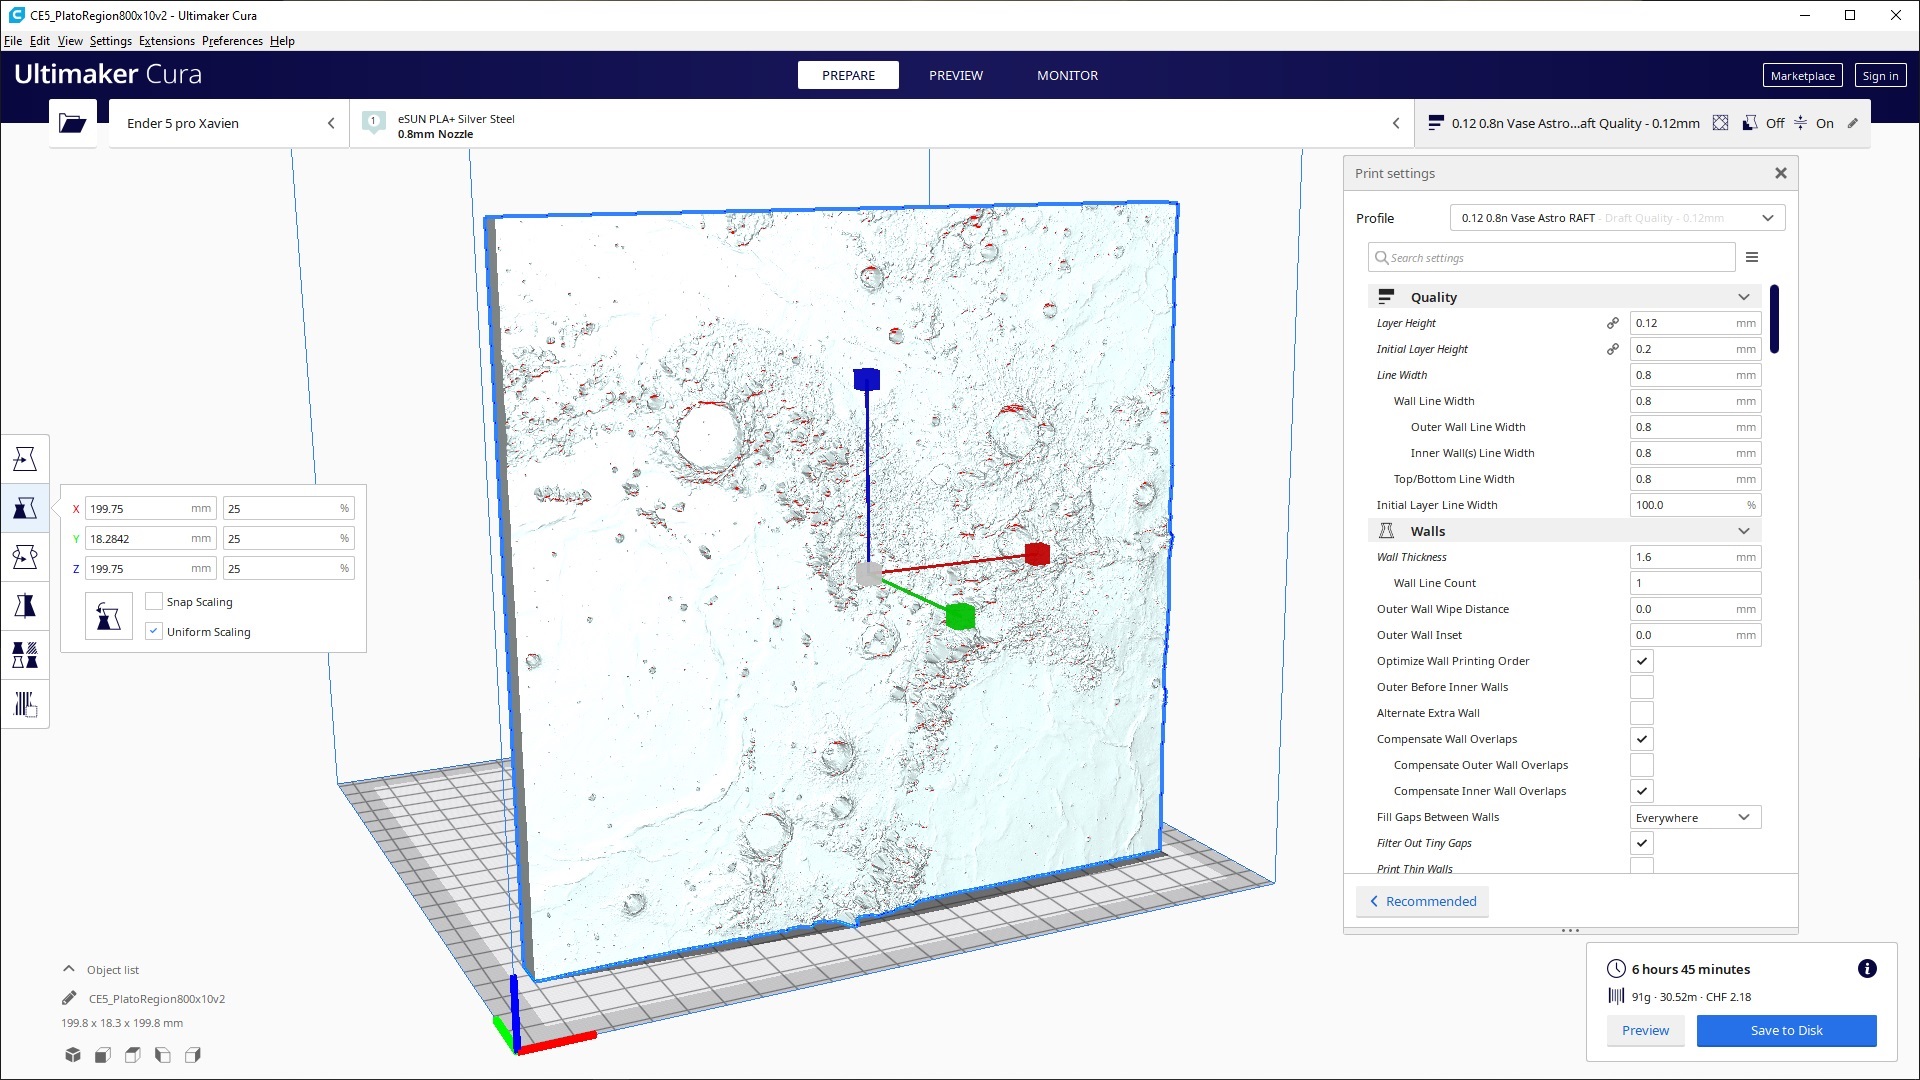Click the X scale mm field
The height and width of the screenshot is (1080, 1920).
(x=151, y=508)
